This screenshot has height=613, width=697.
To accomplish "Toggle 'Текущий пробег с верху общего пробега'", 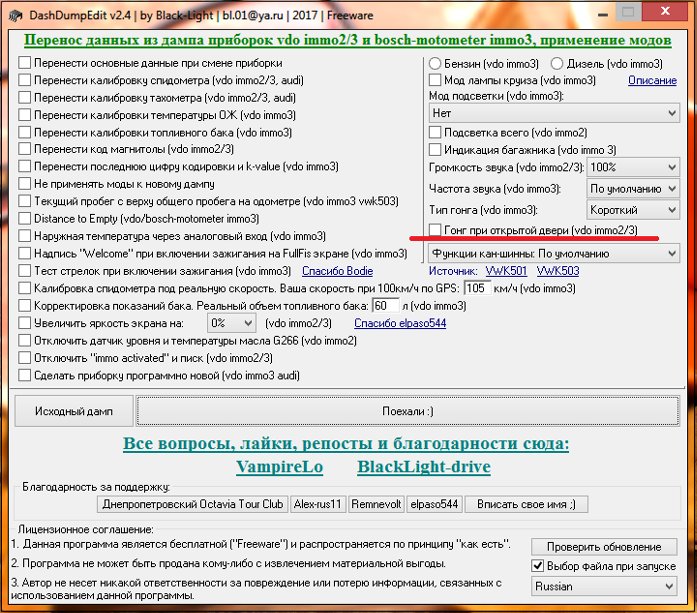I will (x=24, y=201).
